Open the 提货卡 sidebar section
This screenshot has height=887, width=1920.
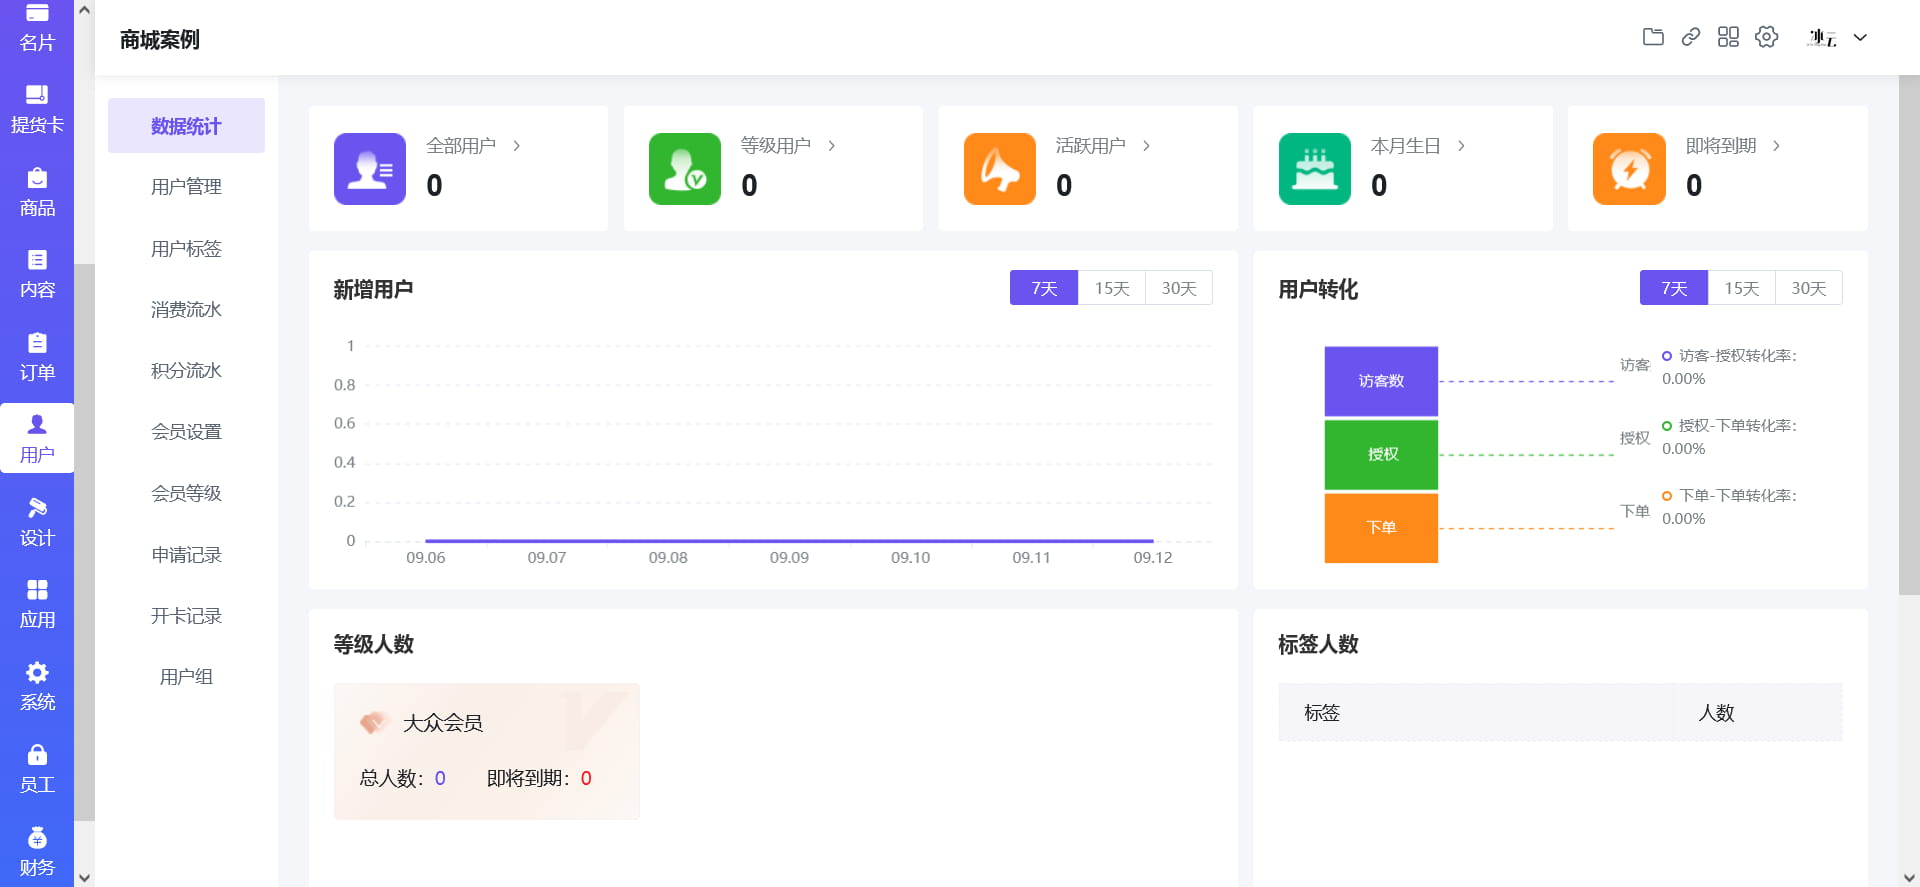[x=37, y=110]
